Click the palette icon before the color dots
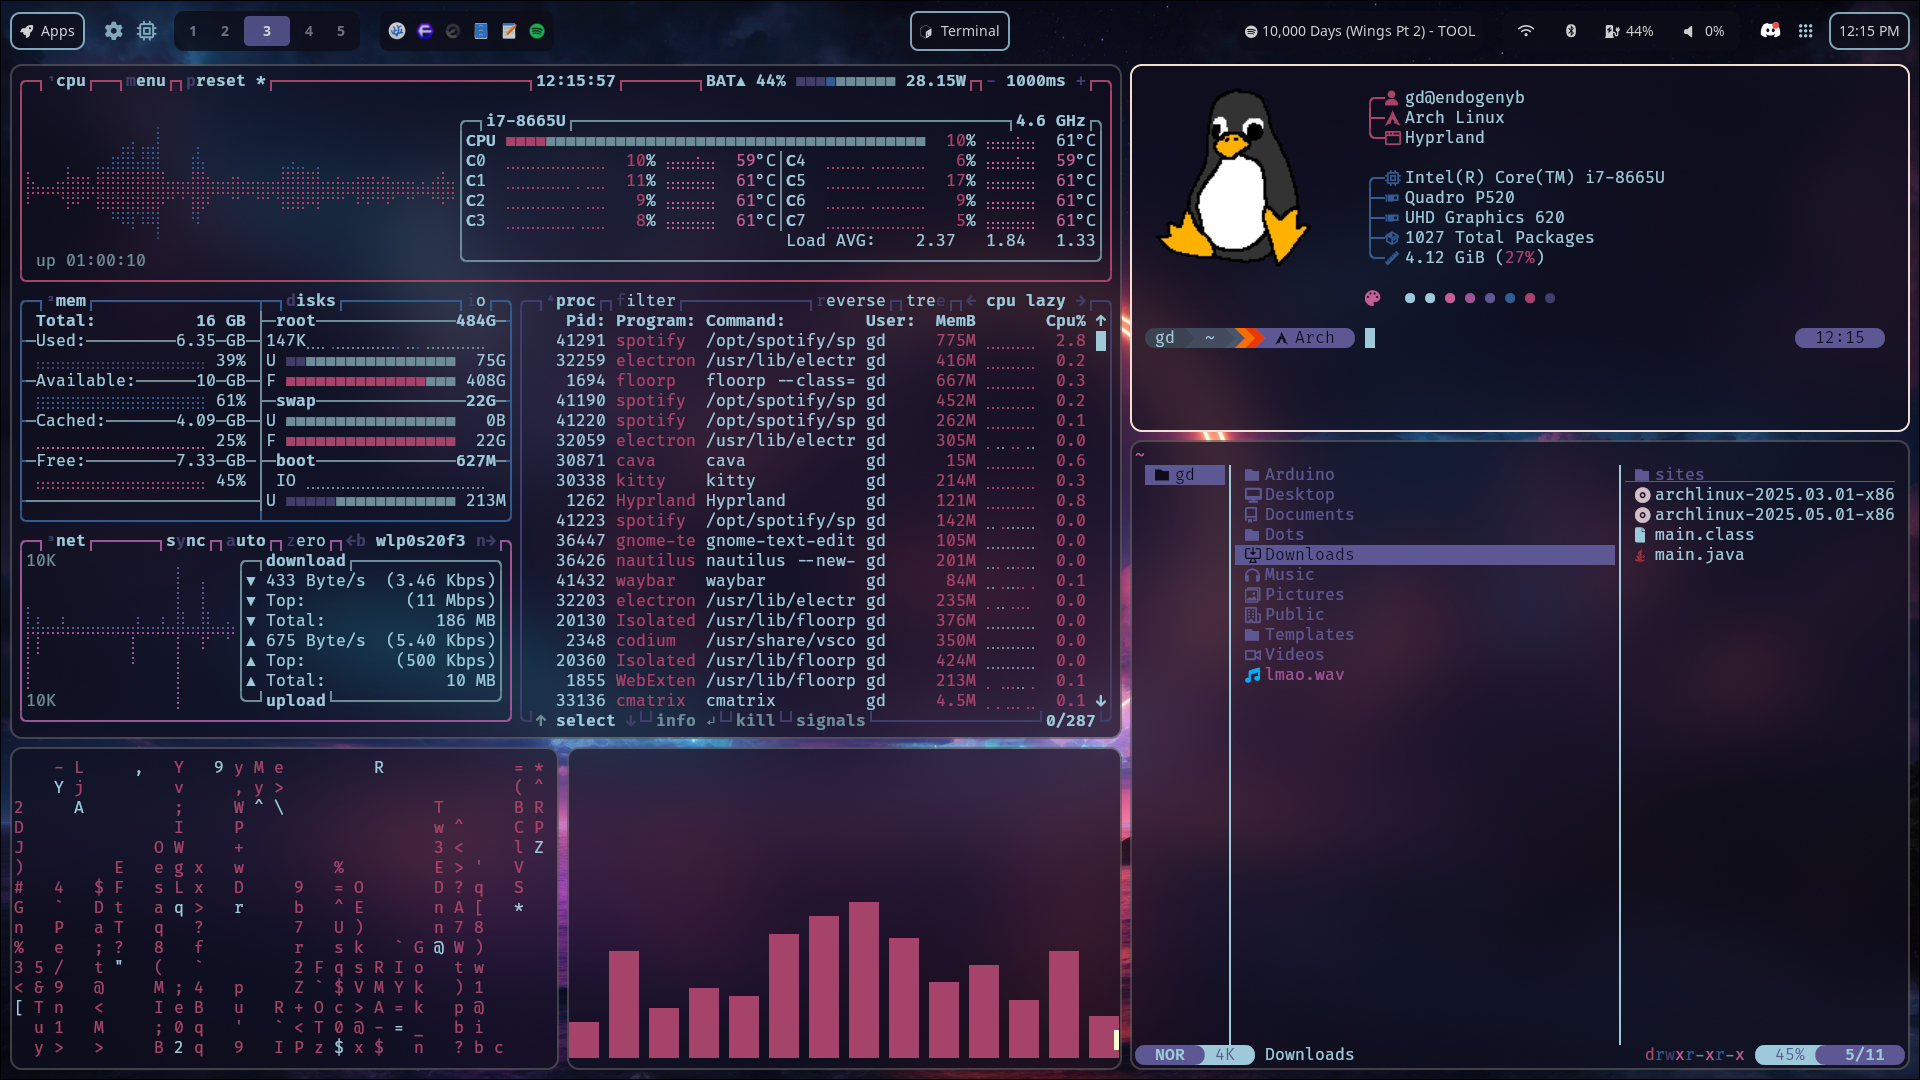The width and height of the screenshot is (1920, 1080). [1373, 298]
